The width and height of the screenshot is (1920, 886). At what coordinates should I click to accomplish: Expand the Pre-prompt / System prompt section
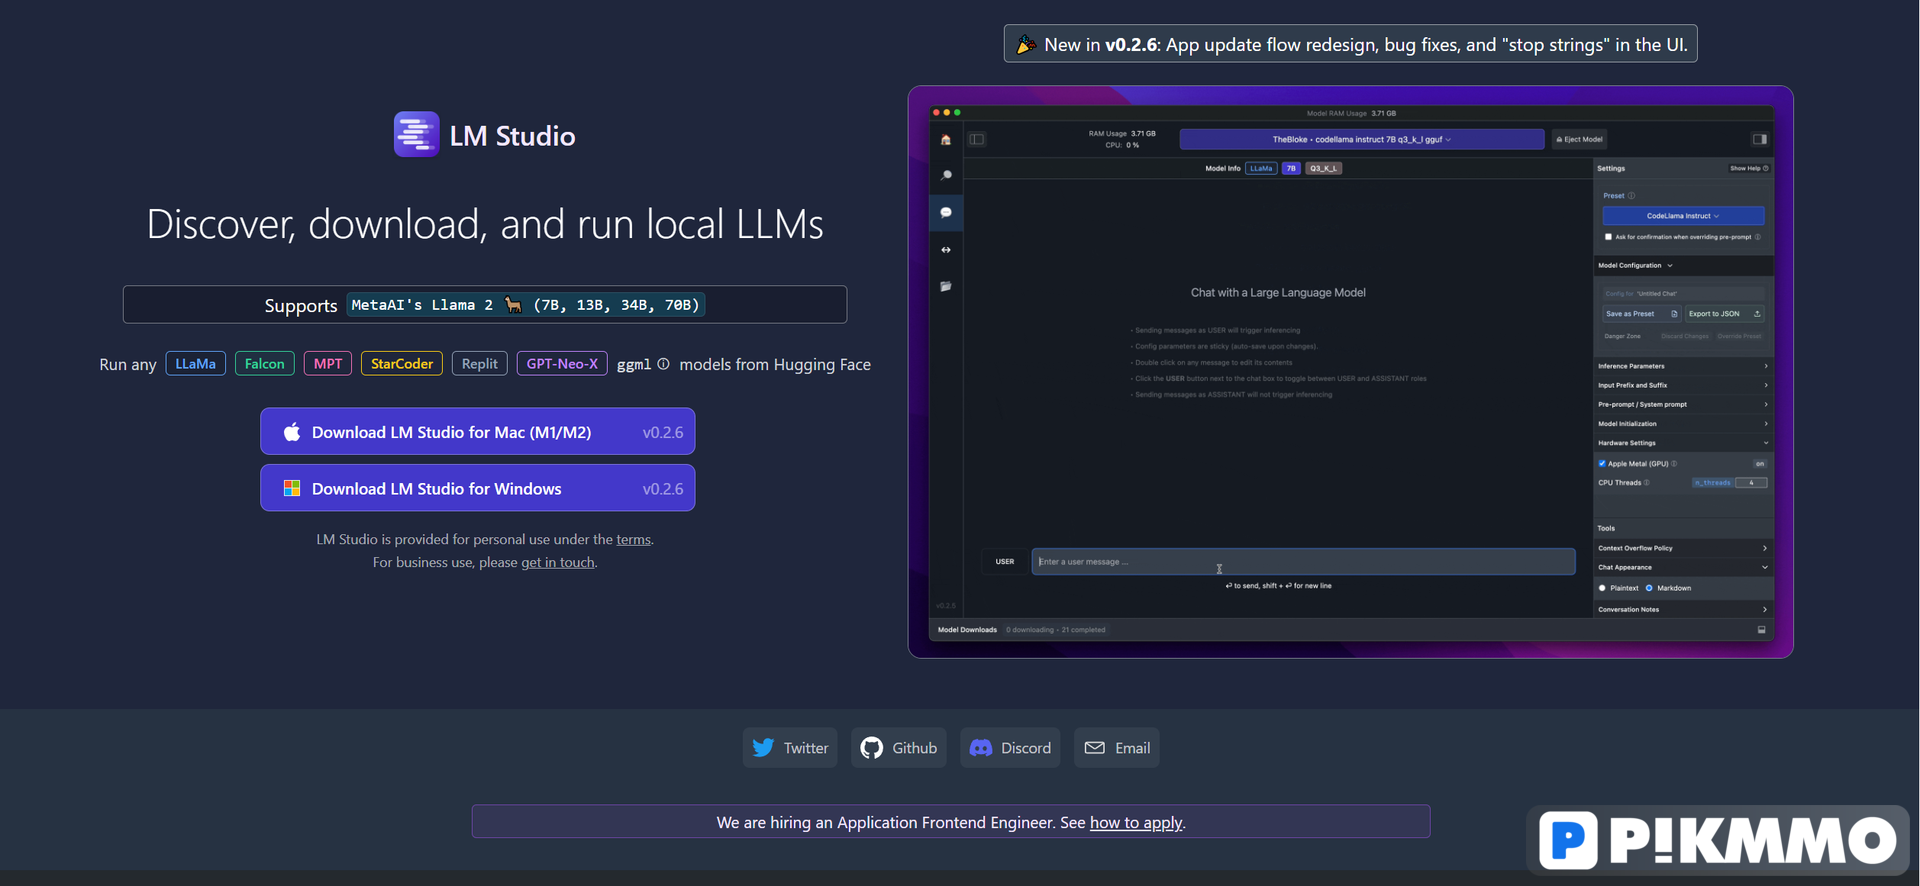click(1683, 404)
